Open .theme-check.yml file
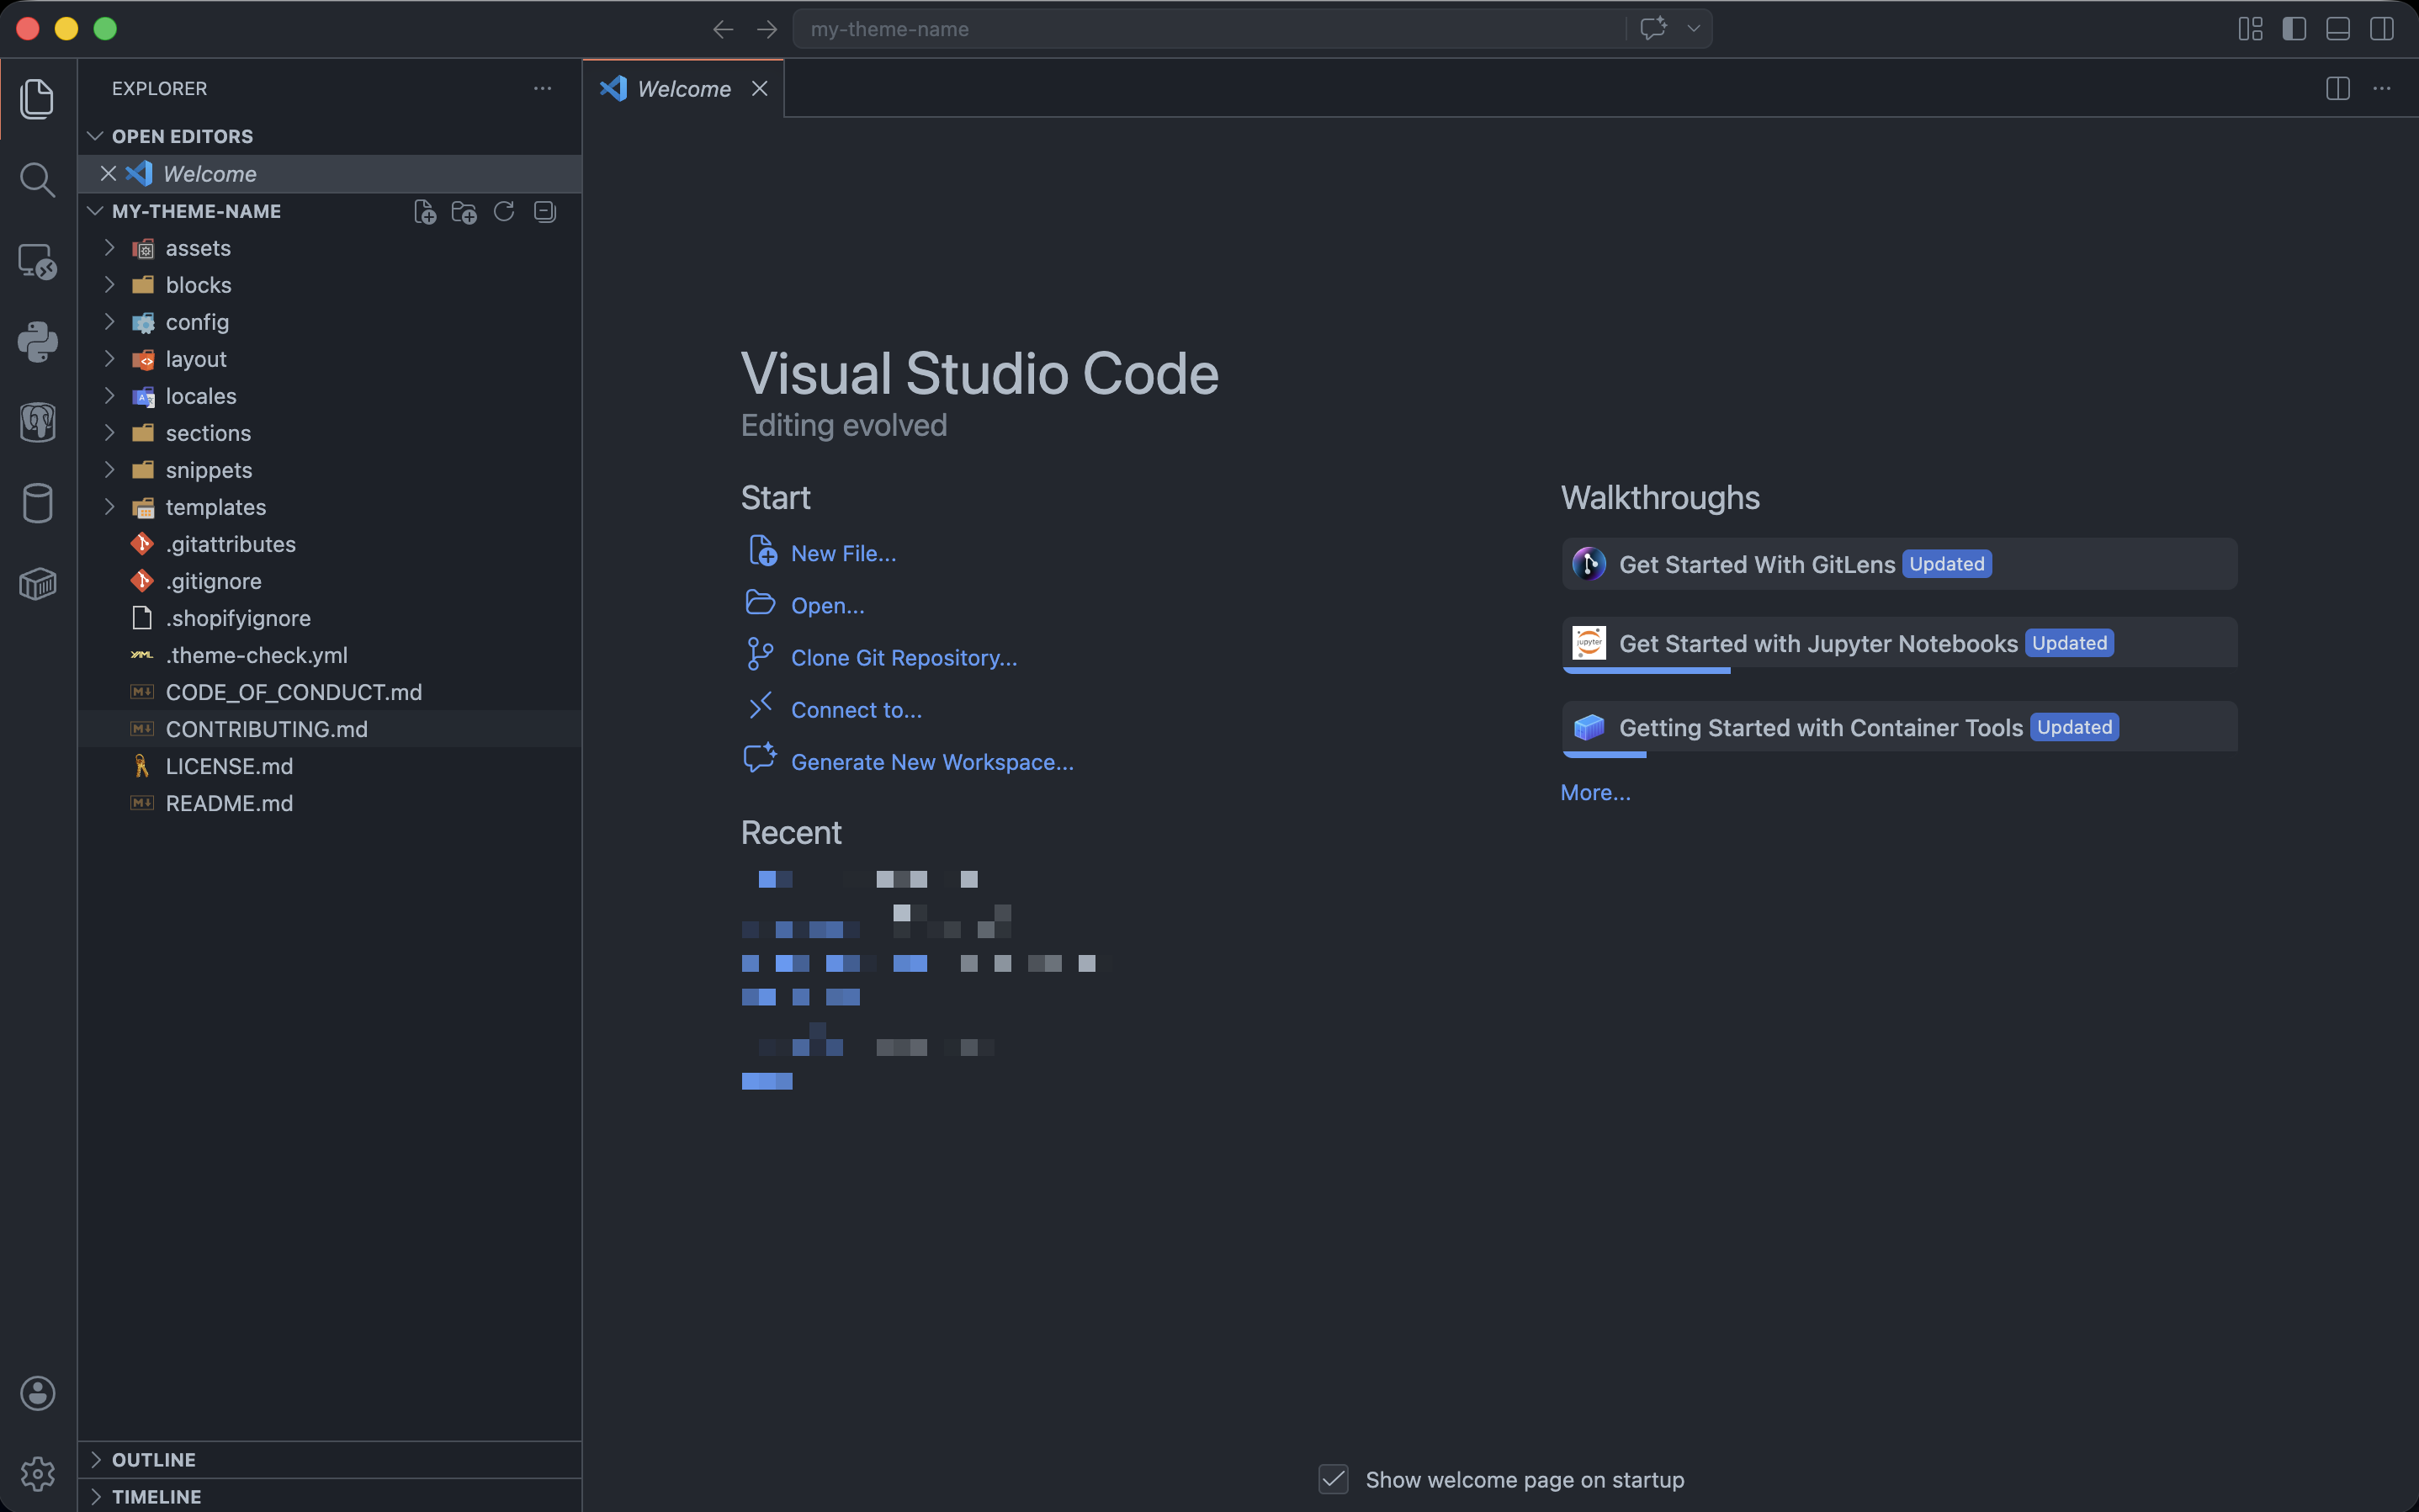 point(330,655)
